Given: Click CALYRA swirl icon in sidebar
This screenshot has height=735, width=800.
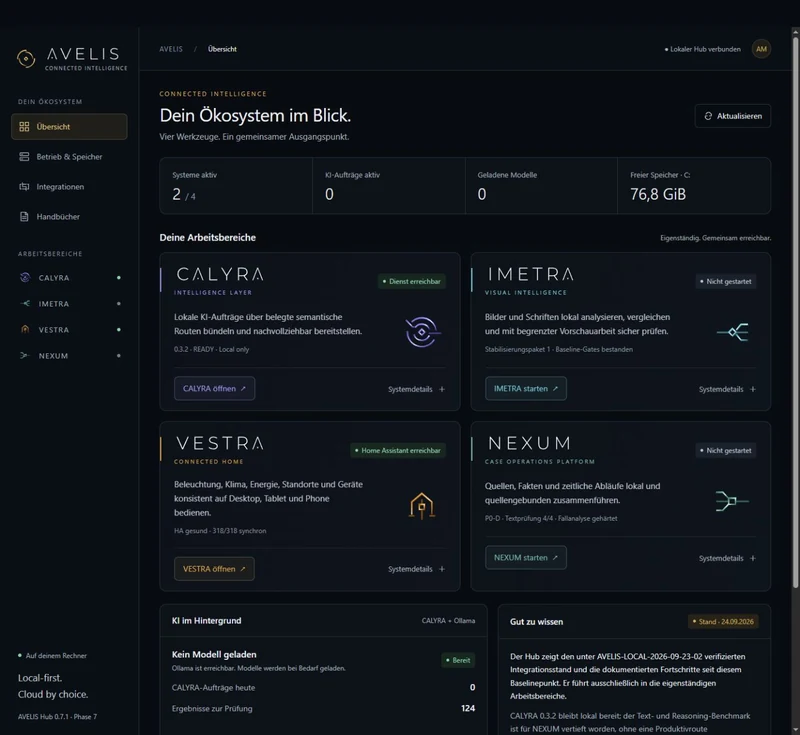Looking at the screenshot, I should tap(24, 277).
